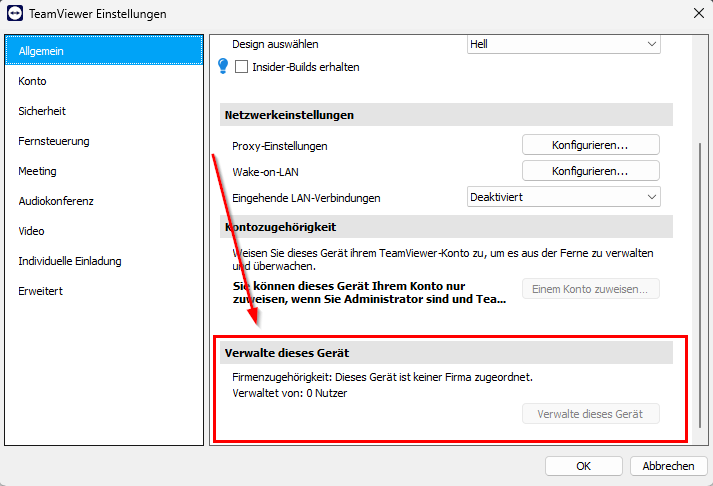Screen dimensions: 713x486
Task: Configure Proxy-Einstellungen
Action: (591, 145)
